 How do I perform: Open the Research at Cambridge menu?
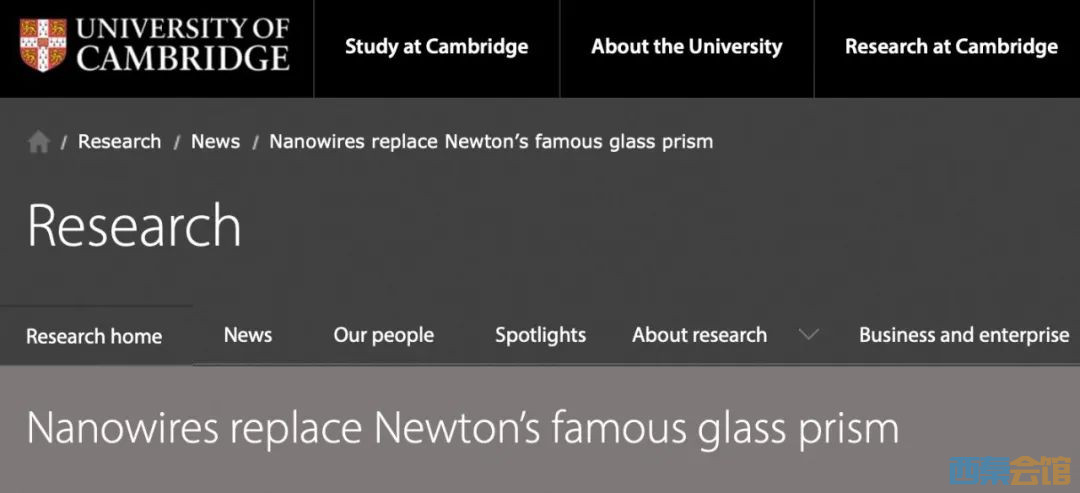(950, 47)
